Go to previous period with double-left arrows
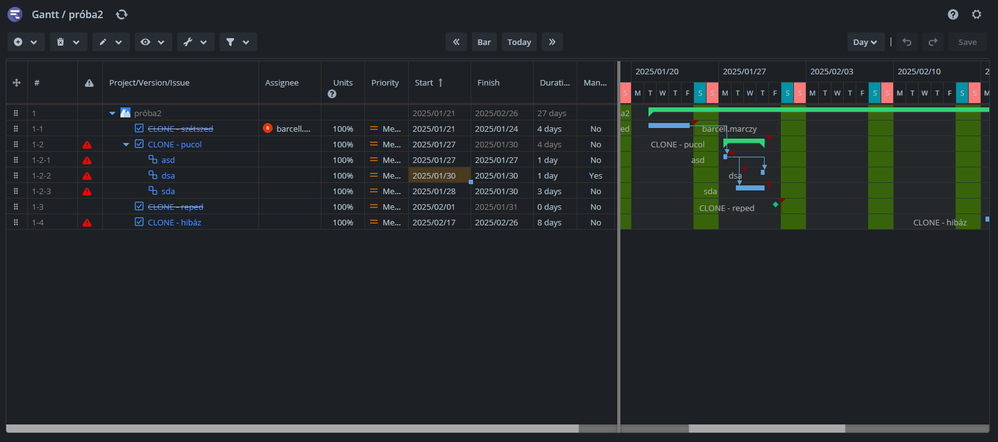The width and height of the screenshot is (998, 442). tap(456, 42)
